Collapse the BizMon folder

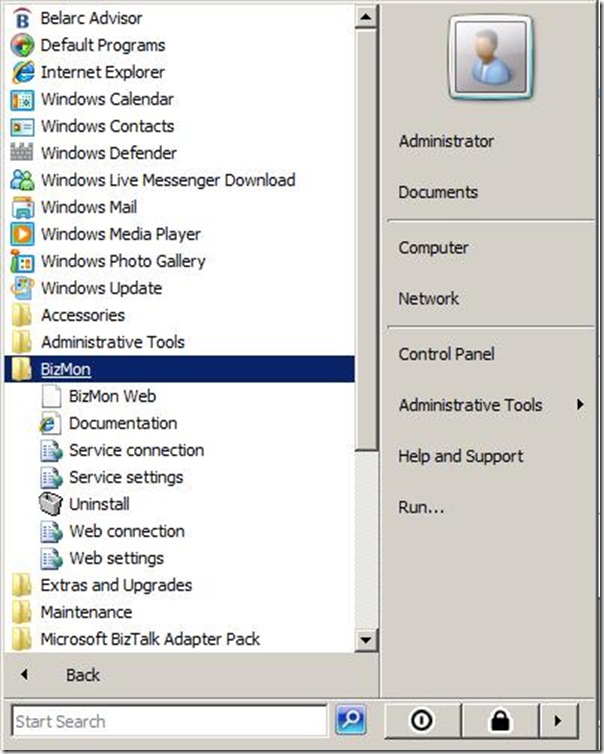pyautogui.click(x=179, y=369)
